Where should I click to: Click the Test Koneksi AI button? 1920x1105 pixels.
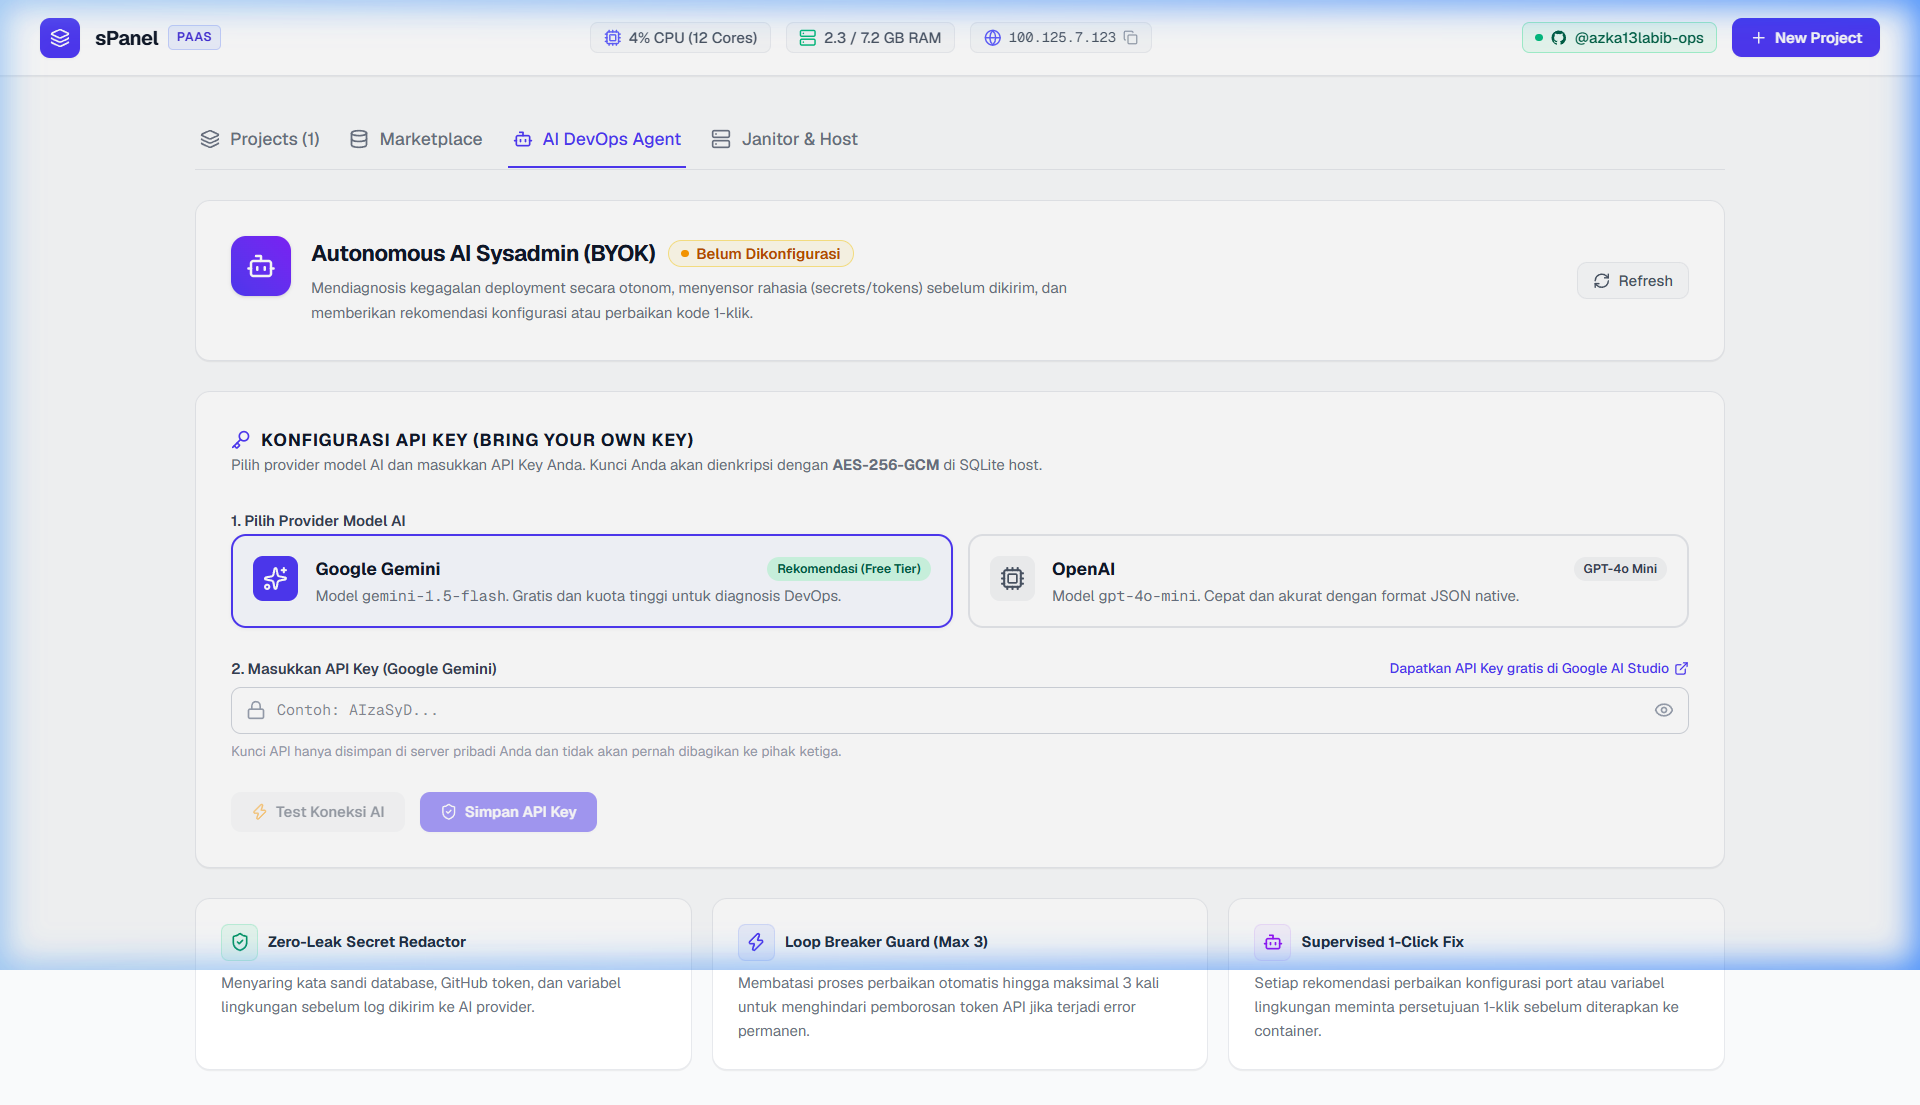[x=318, y=812]
